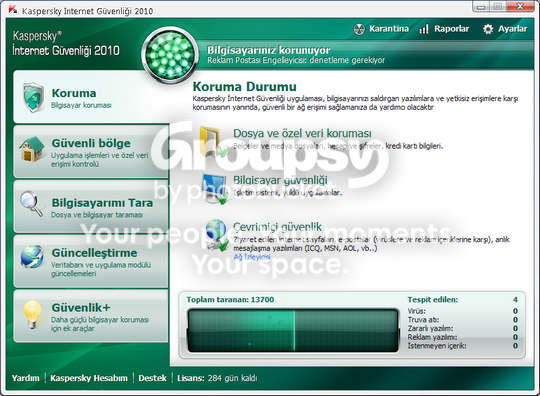Open the Bilgisayar güvenliği heading
540x396 pixels.
point(280,180)
